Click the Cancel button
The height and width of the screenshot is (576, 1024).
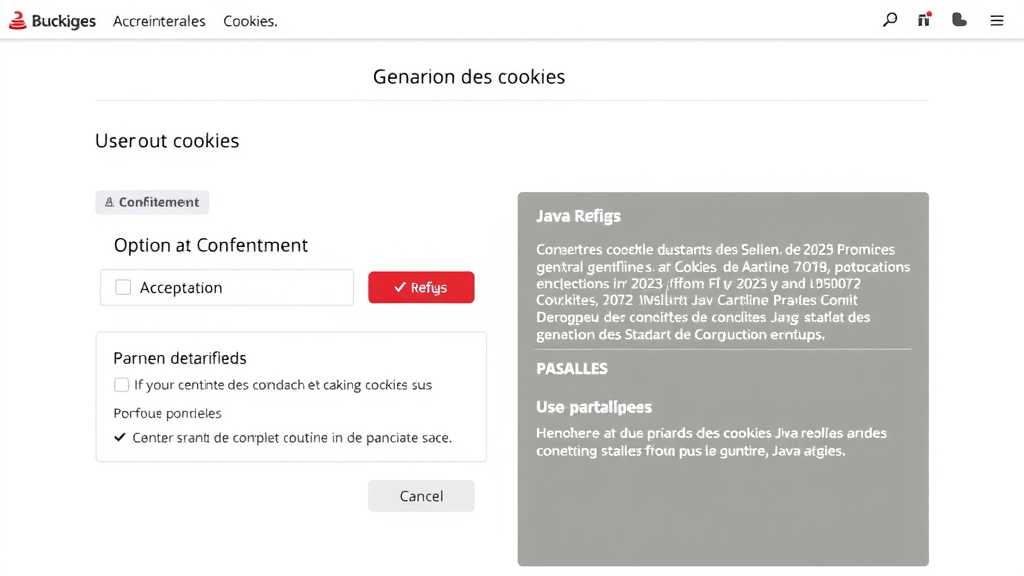click(x=421, y=495)
